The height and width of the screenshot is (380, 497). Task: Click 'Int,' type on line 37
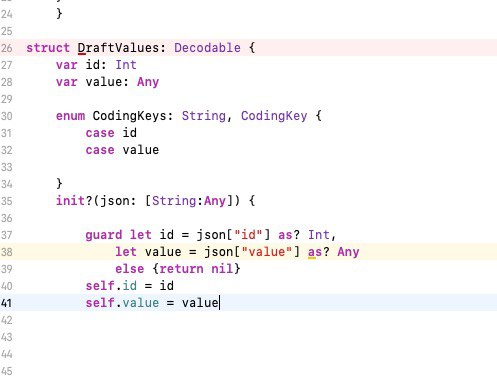coord(322,235)
